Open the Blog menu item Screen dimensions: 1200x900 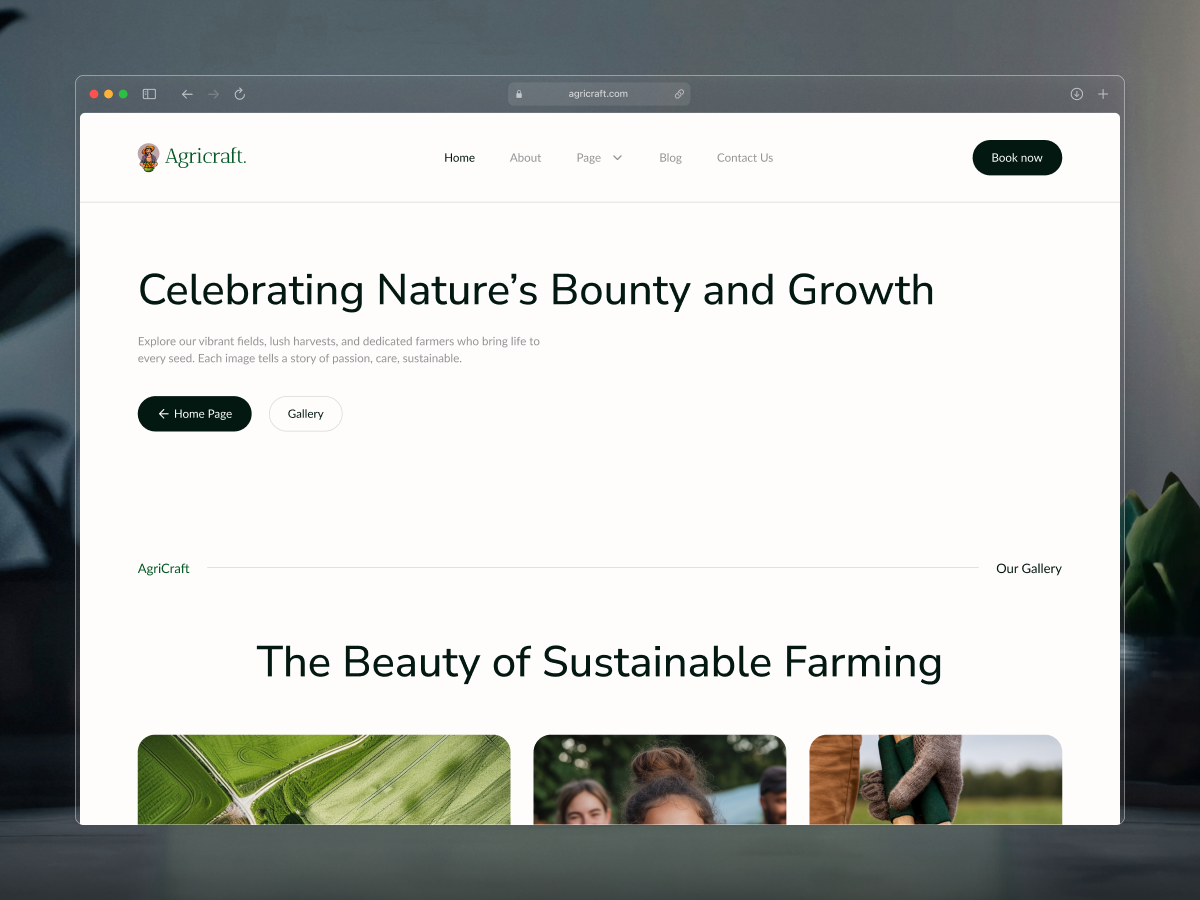coord(670,157)
